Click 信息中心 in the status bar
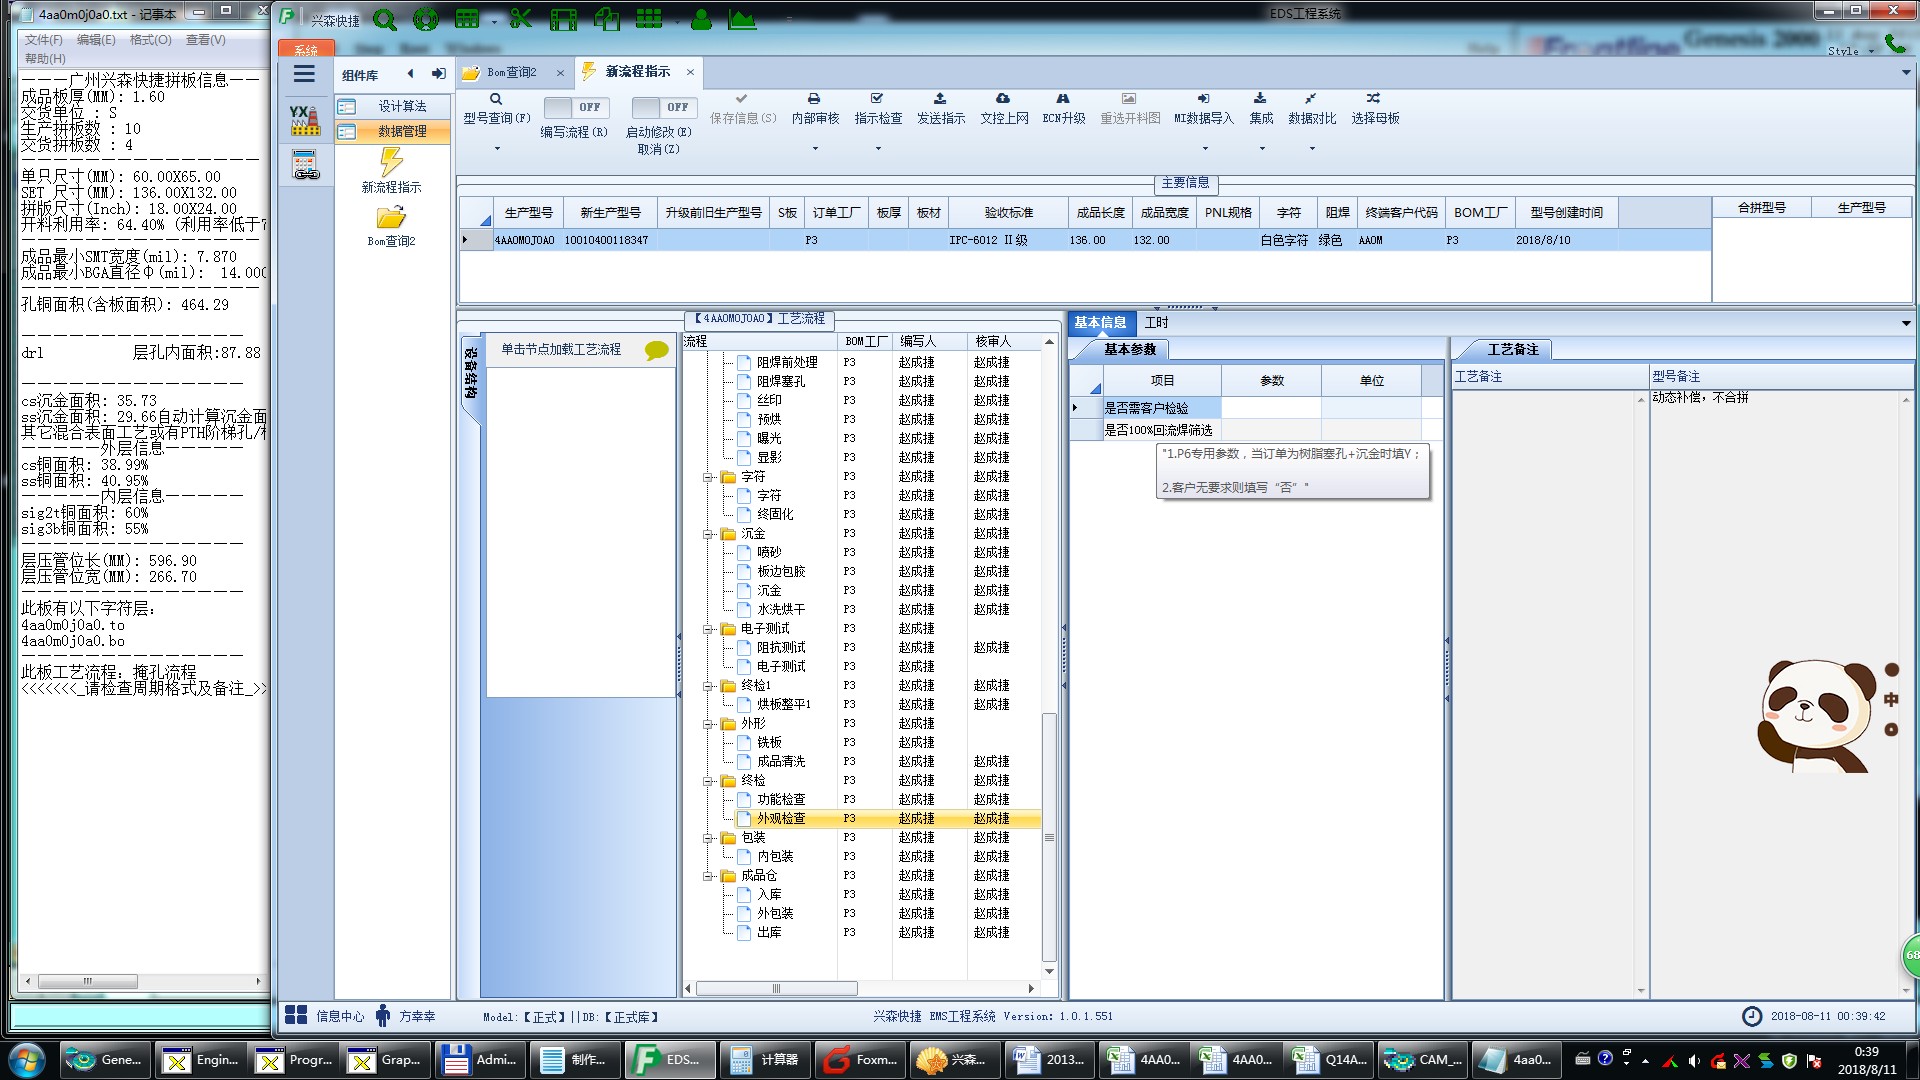This screenshot has width=1920, height=1080. [340, 1016]
